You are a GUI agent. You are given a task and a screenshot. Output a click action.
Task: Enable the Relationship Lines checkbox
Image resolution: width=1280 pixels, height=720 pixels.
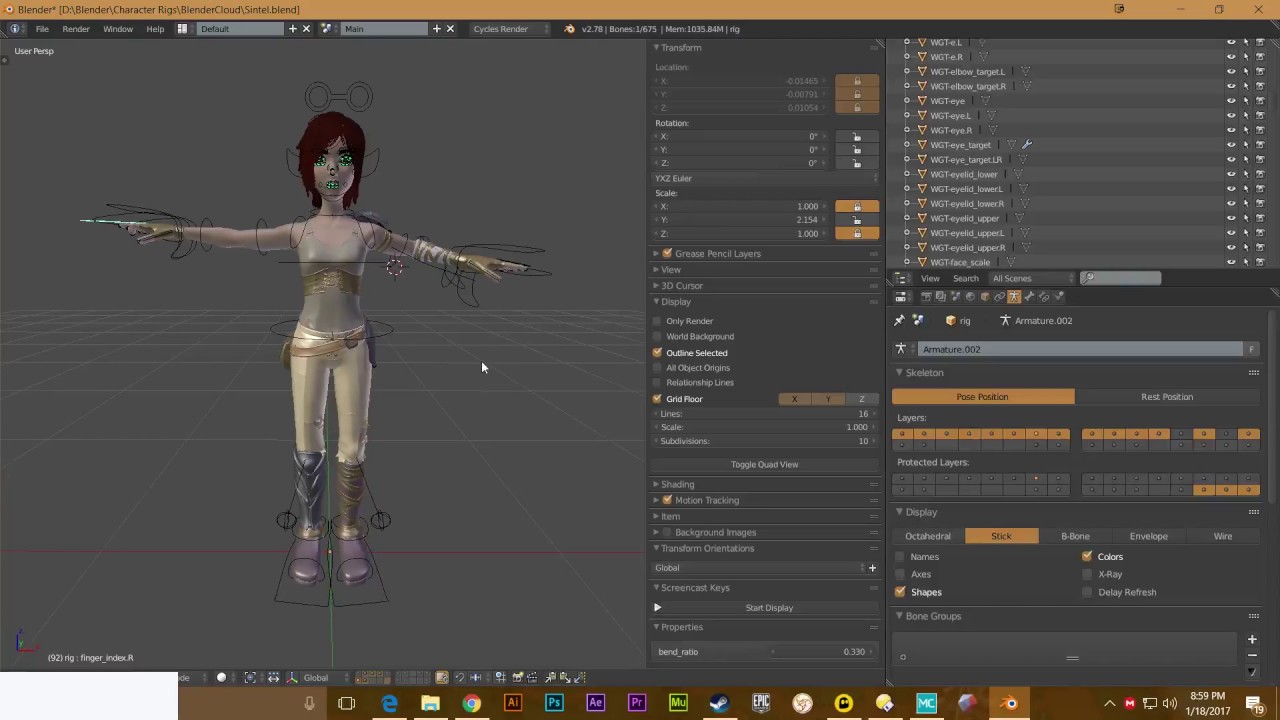click(657, 383)
